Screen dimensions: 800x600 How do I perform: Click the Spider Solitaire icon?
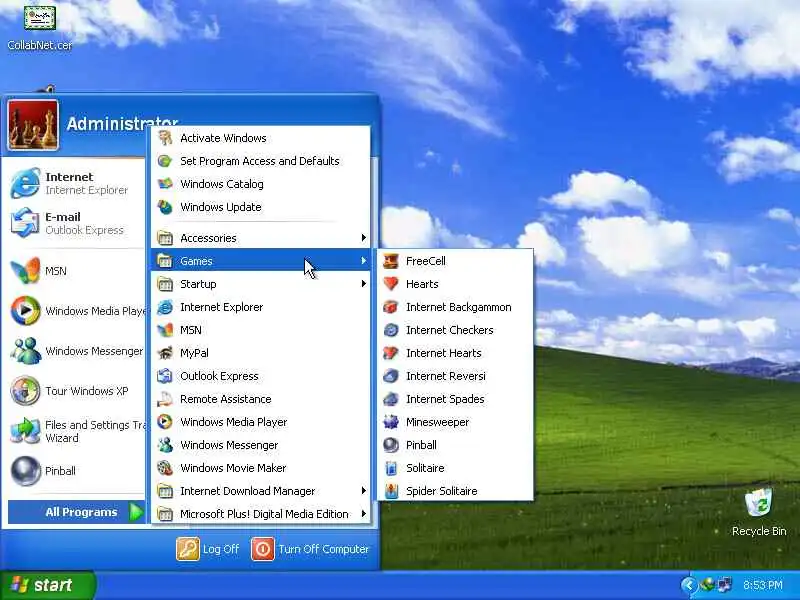[391, 491]
